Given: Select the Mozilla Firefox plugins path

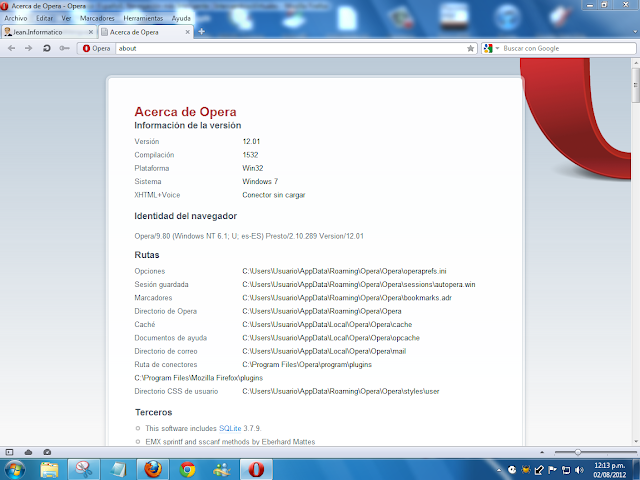Looking at the screenshot, I should (199, 378).
